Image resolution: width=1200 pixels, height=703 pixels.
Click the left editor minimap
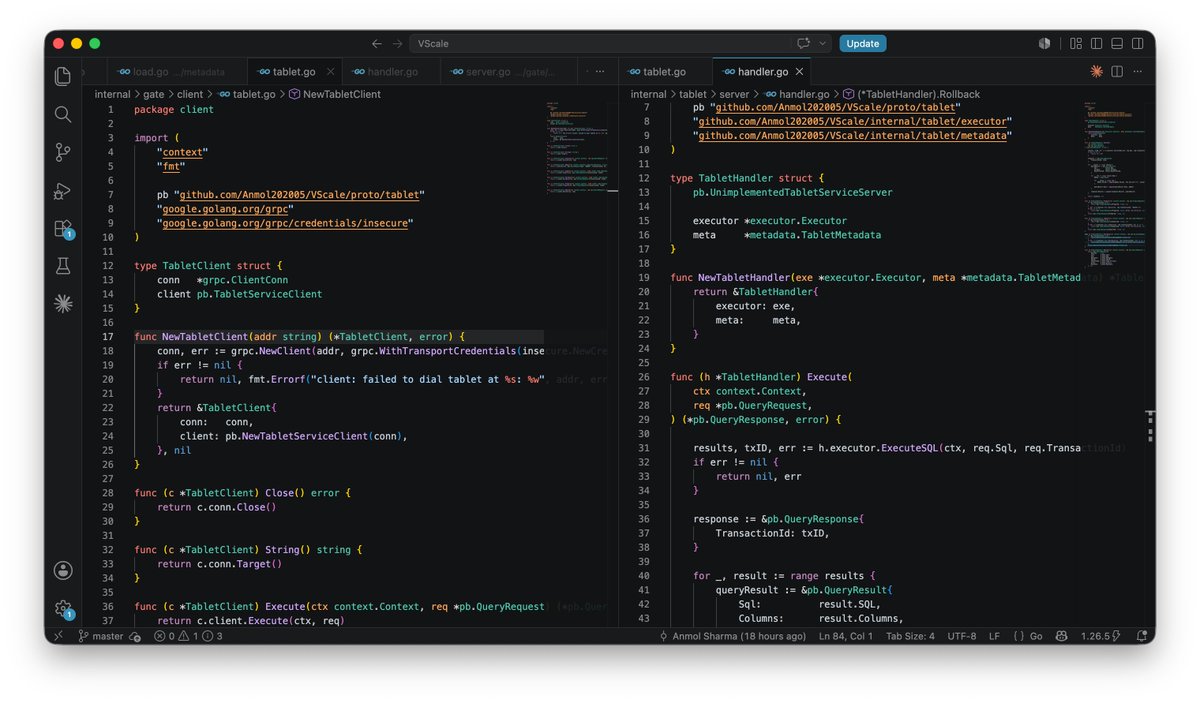click(578, 148)
